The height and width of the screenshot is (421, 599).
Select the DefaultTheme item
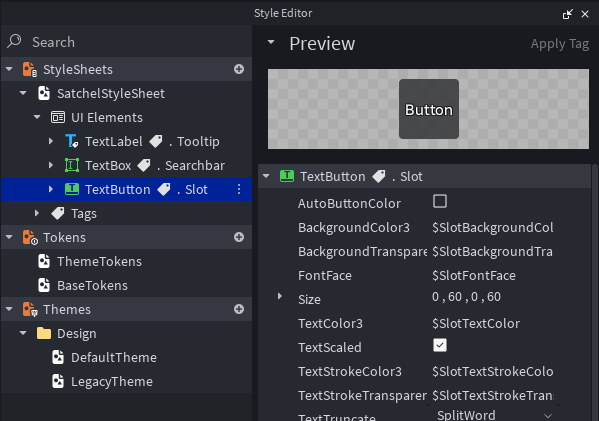tap(114, 358)
